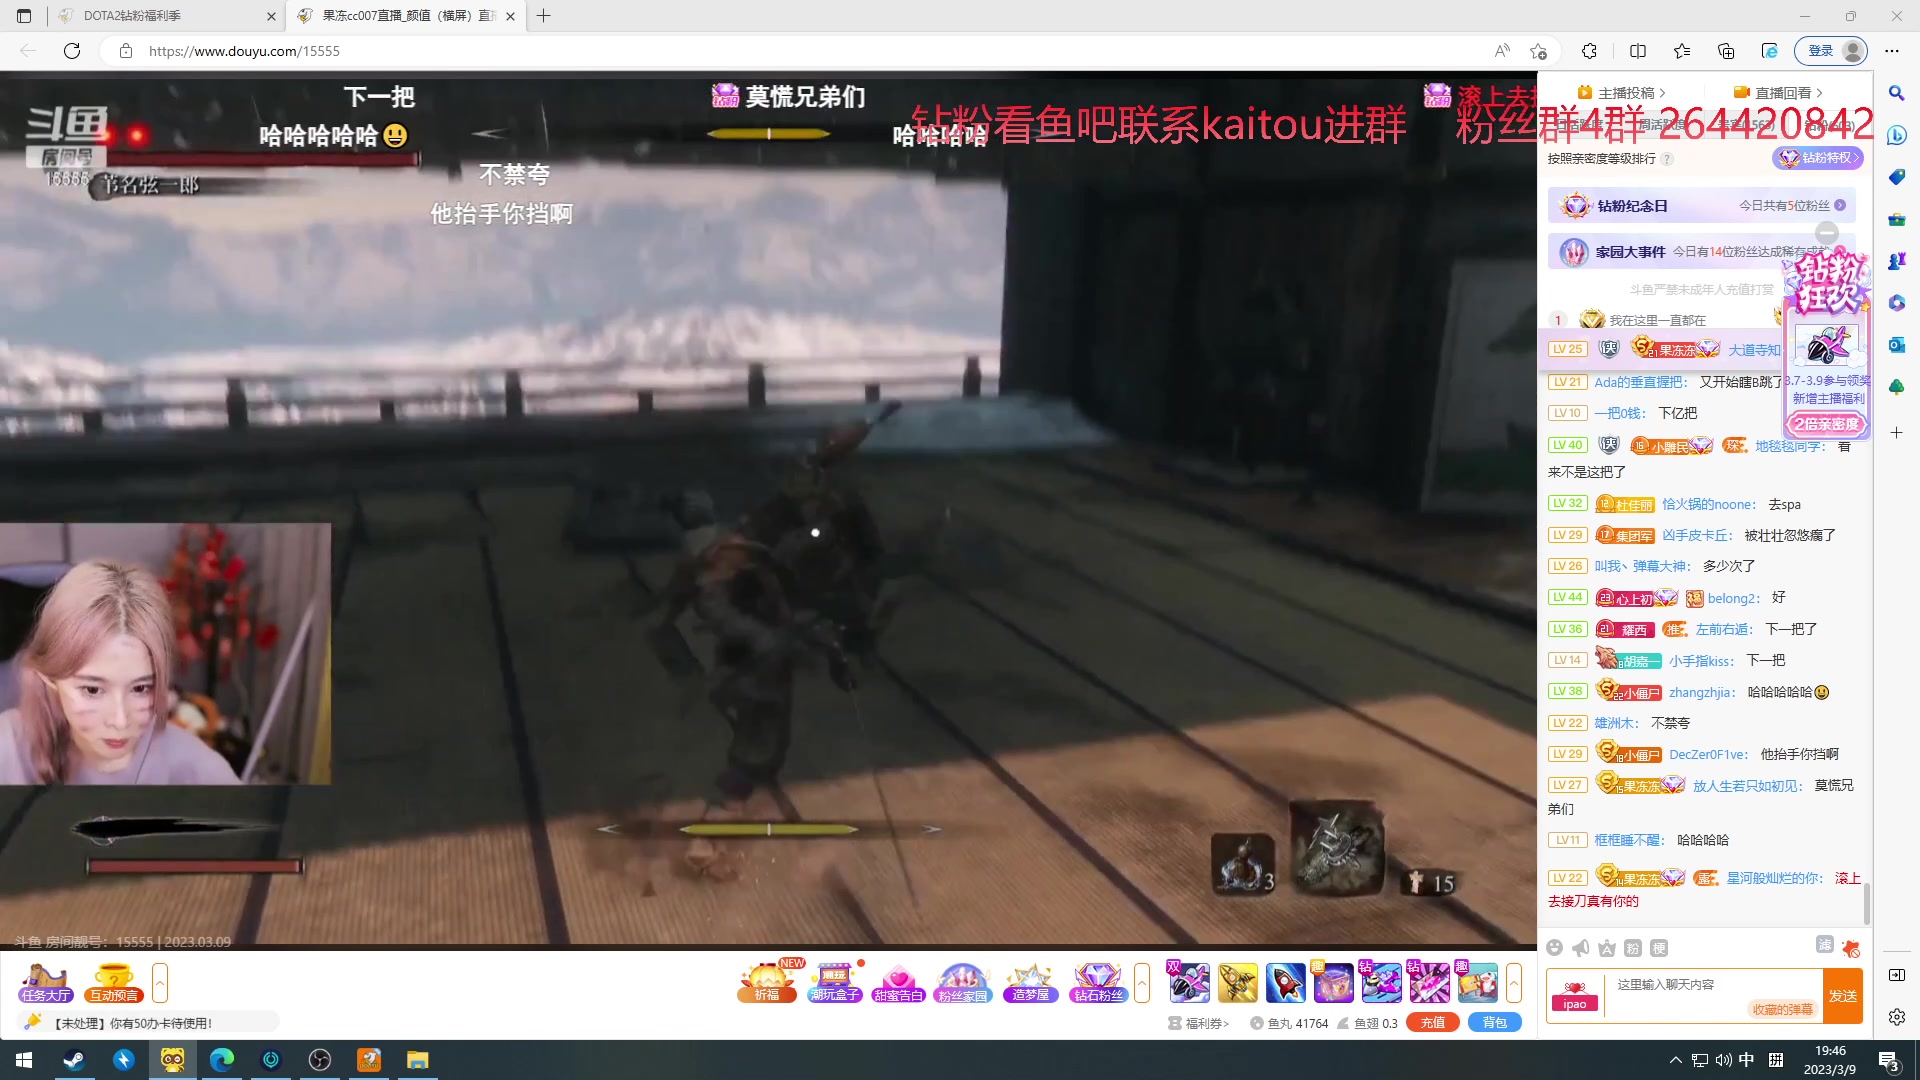This screenshot has height=1080, width=1920.
Task: Open the 互动预言 trophy icon
Action: pyautogui.click(x=114, y=982)
